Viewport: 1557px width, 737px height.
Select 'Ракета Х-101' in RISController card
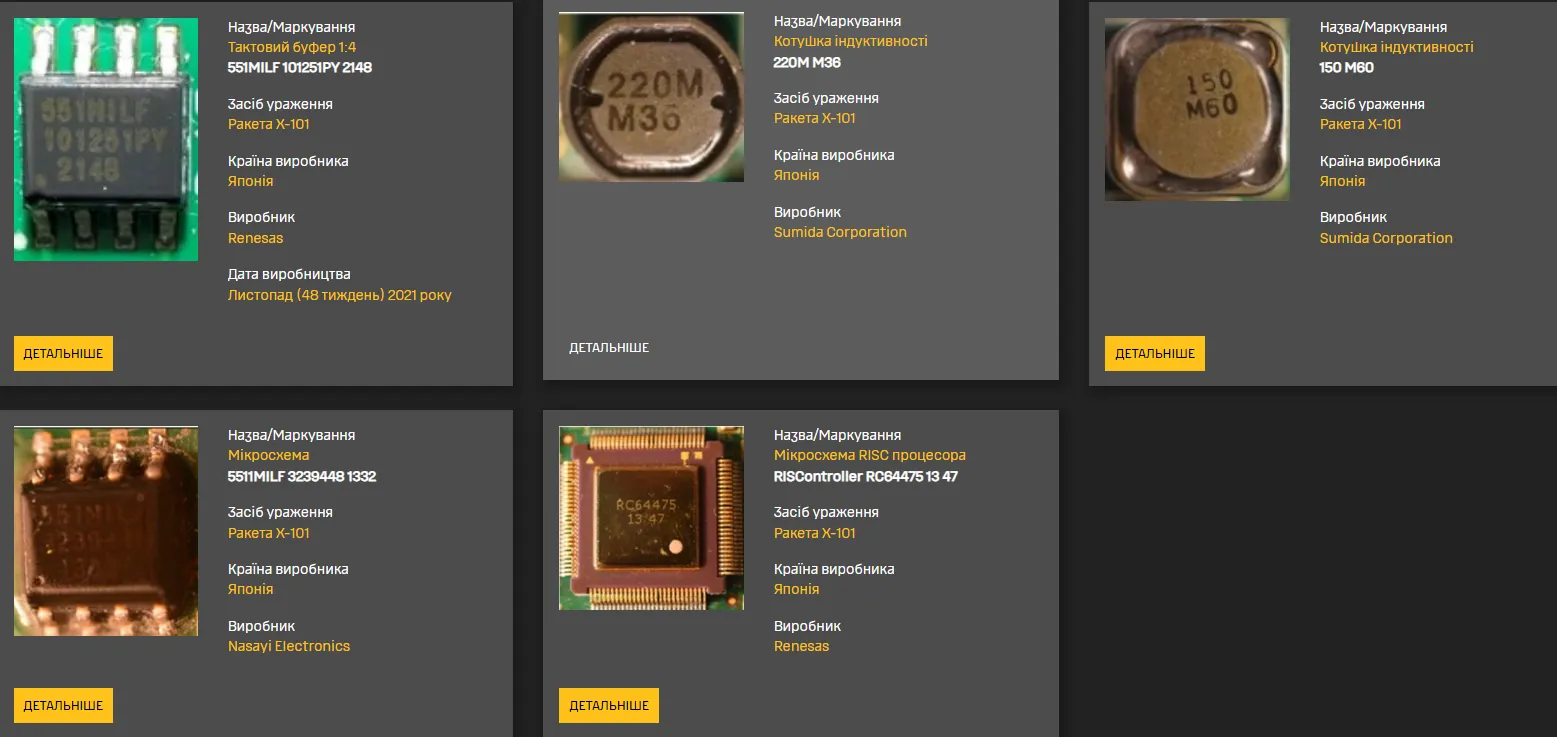pyautogui.click(x=815, y=533)
